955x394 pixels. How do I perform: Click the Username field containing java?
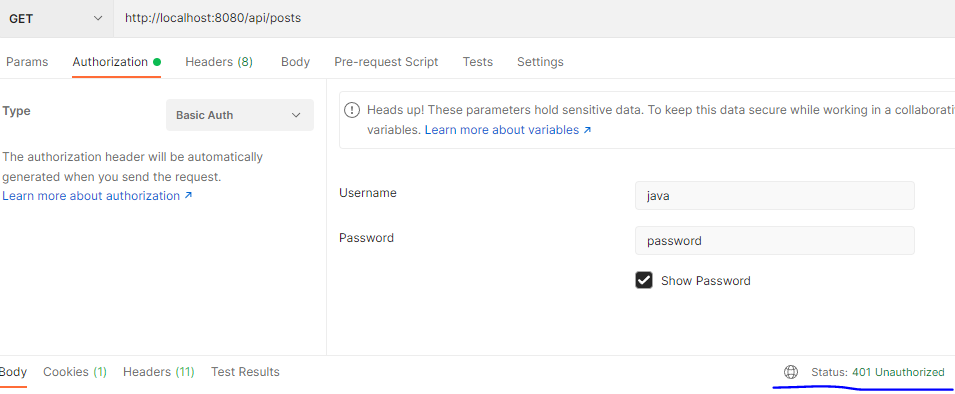775,195
